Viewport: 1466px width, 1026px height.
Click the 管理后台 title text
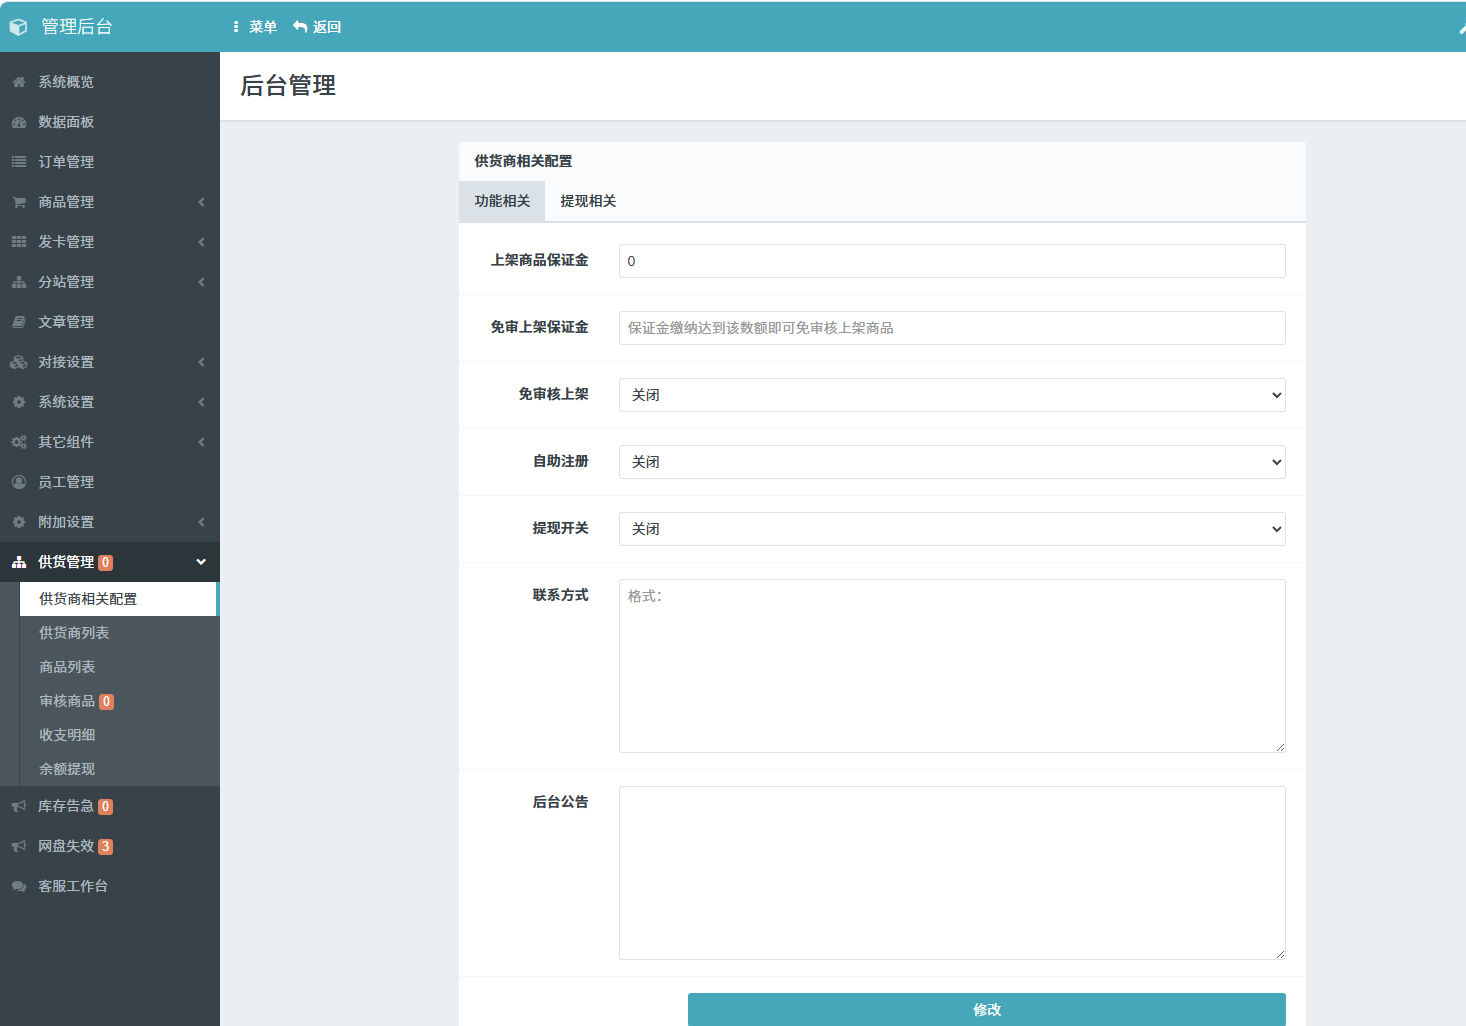[77, 27]
